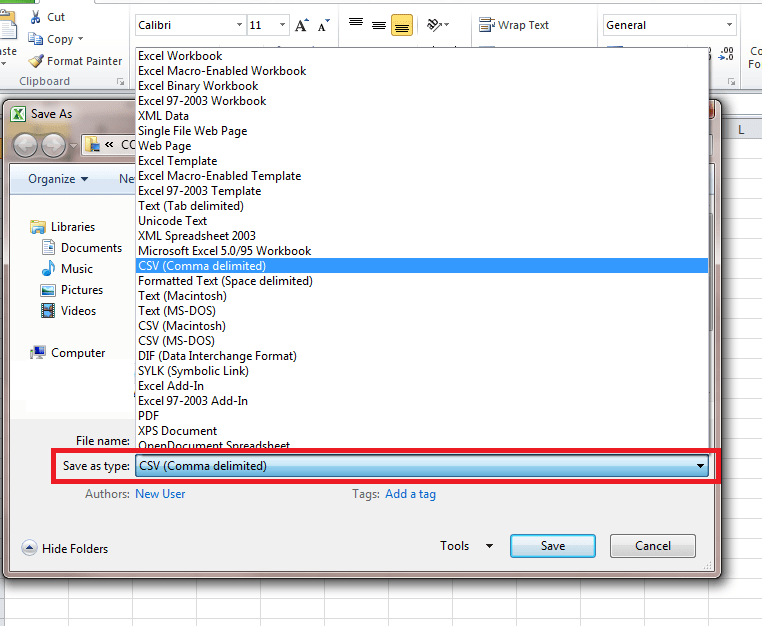Choose XPS Document save type

(421, 431)
